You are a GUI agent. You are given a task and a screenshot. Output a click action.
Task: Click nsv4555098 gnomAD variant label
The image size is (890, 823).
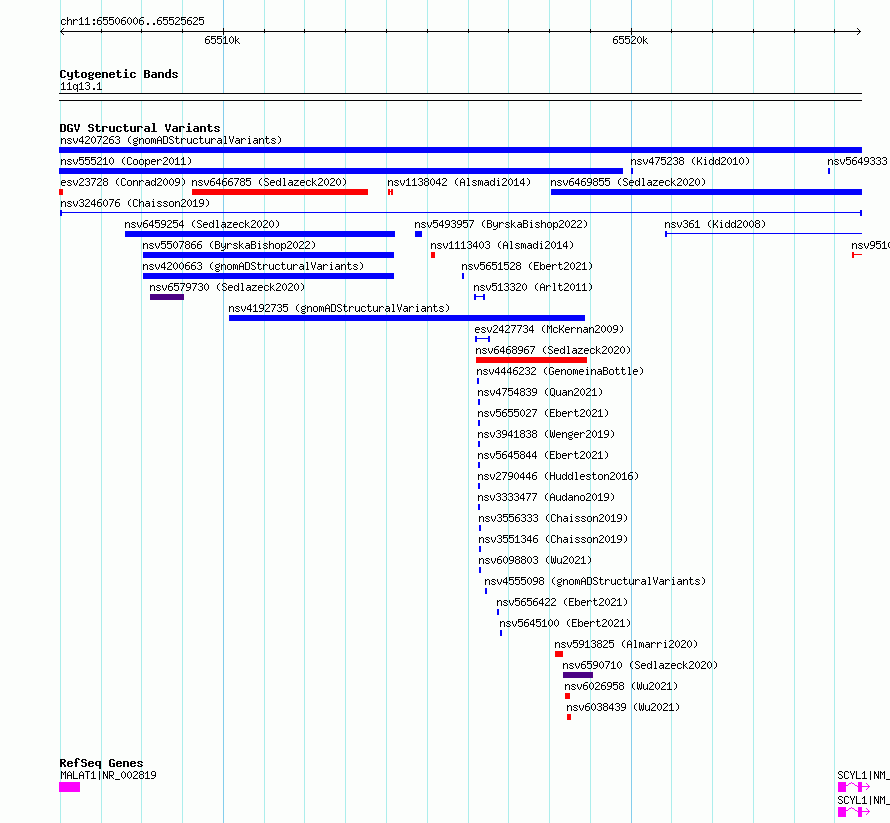(595, 581)
